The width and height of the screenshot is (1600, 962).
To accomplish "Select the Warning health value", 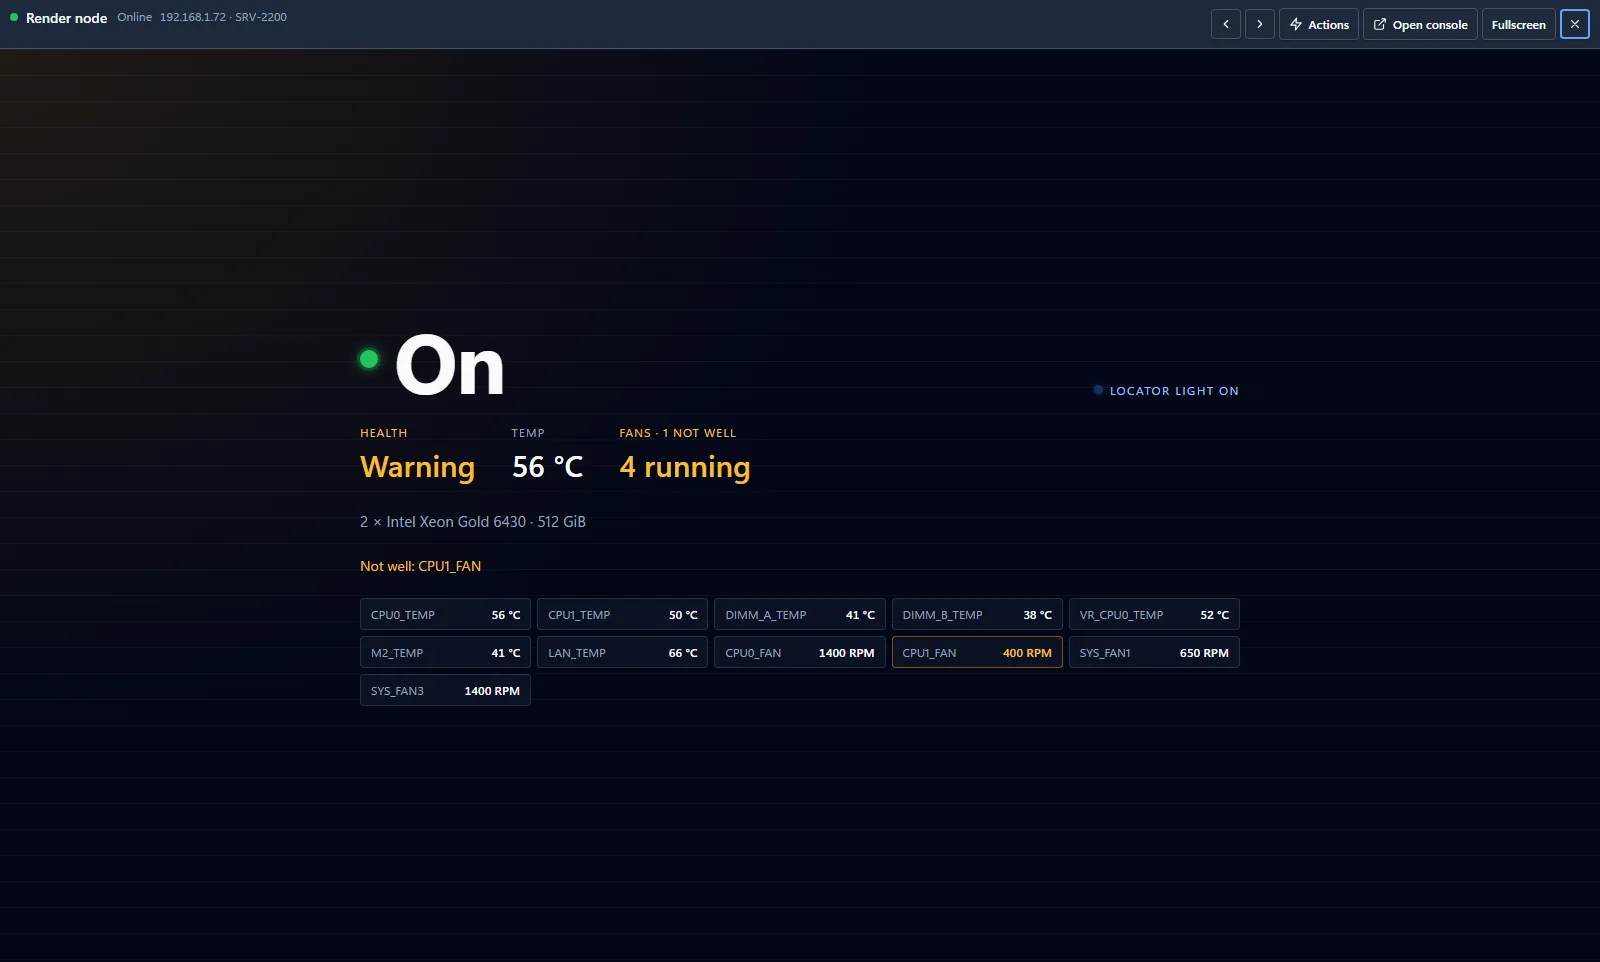I will coord(417,467).
